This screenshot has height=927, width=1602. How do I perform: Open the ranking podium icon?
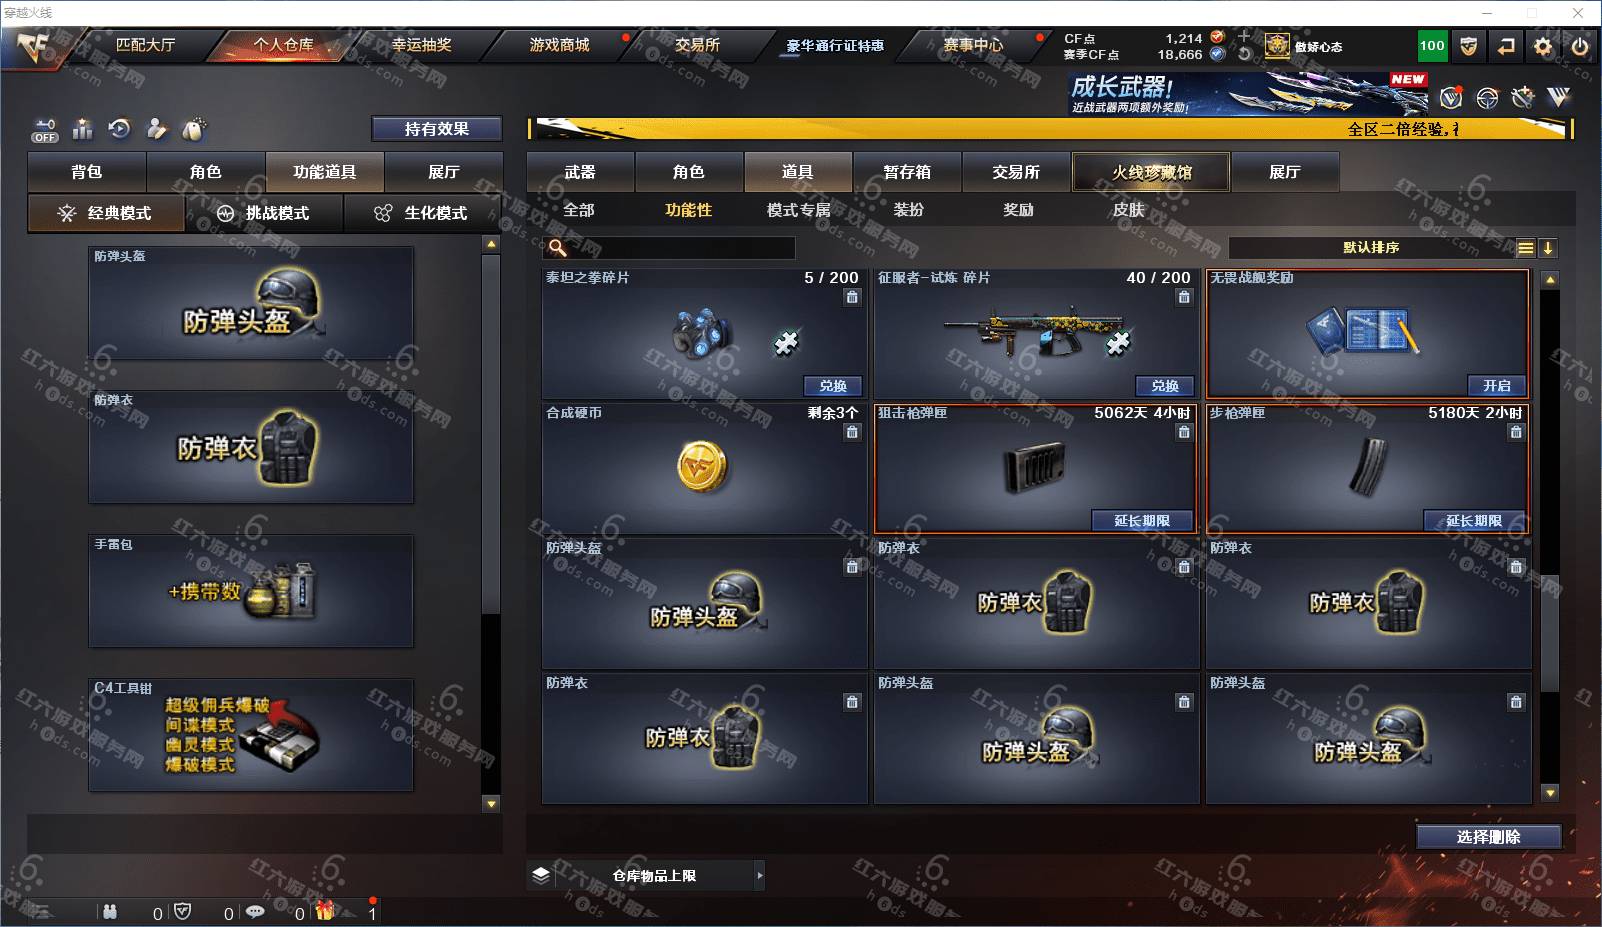pyautogui.click(x=83, y=129)
